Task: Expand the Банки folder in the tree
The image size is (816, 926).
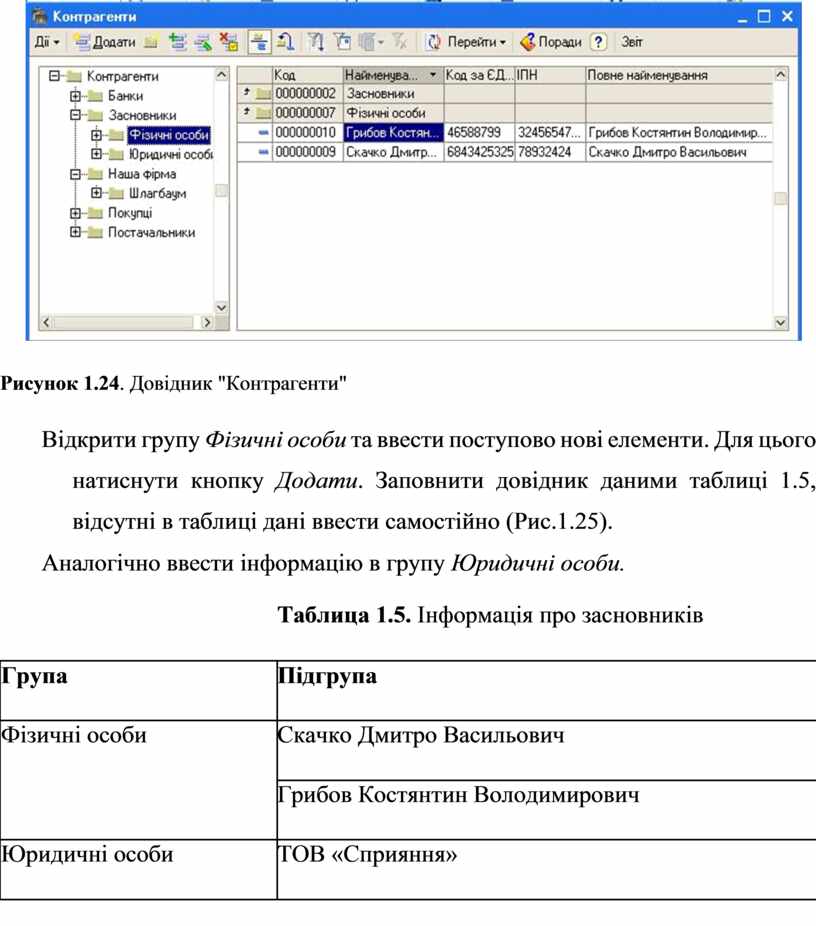Action: coord(75,95)
